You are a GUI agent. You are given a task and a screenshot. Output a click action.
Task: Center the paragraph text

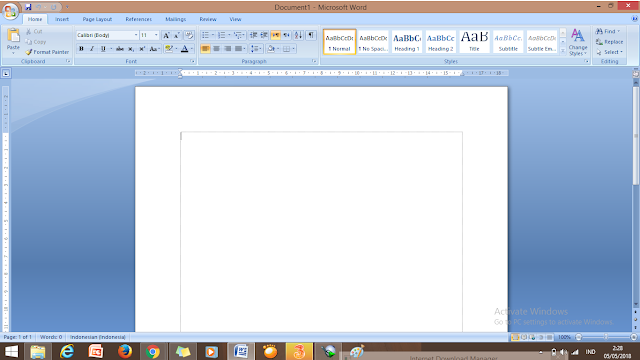216,49
